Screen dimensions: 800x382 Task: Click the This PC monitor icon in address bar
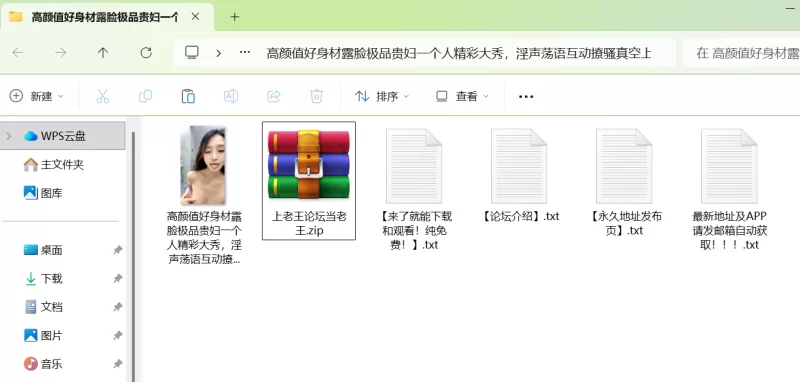point(192,53)
